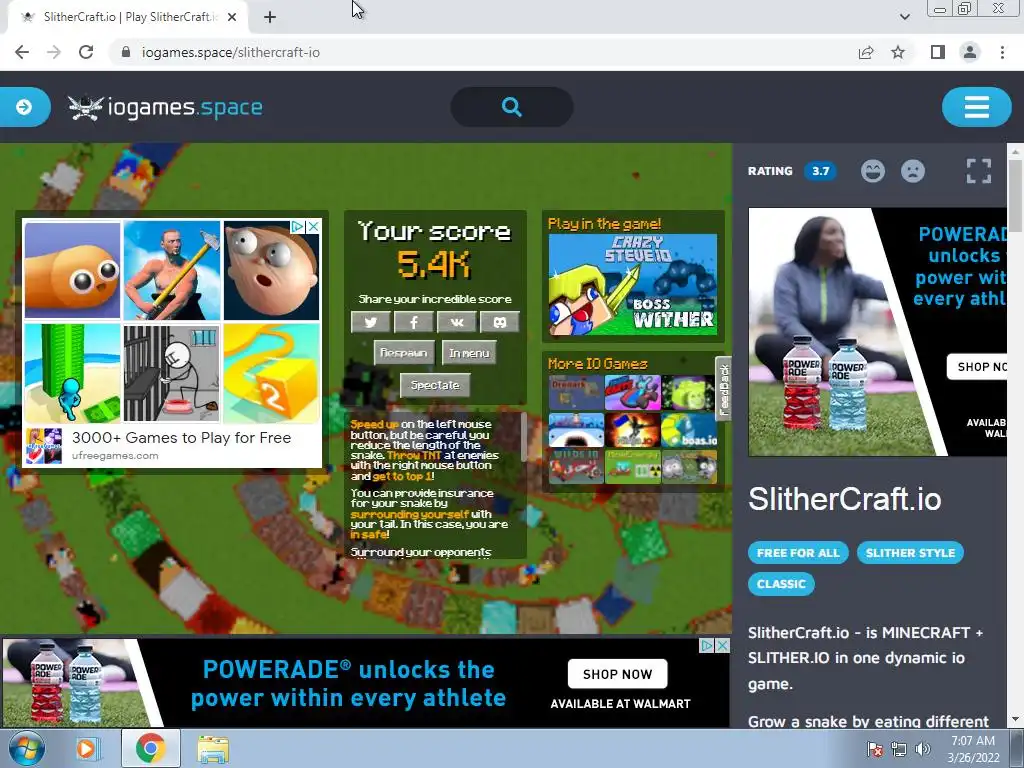Click the address bar URL field

(483, 52)
